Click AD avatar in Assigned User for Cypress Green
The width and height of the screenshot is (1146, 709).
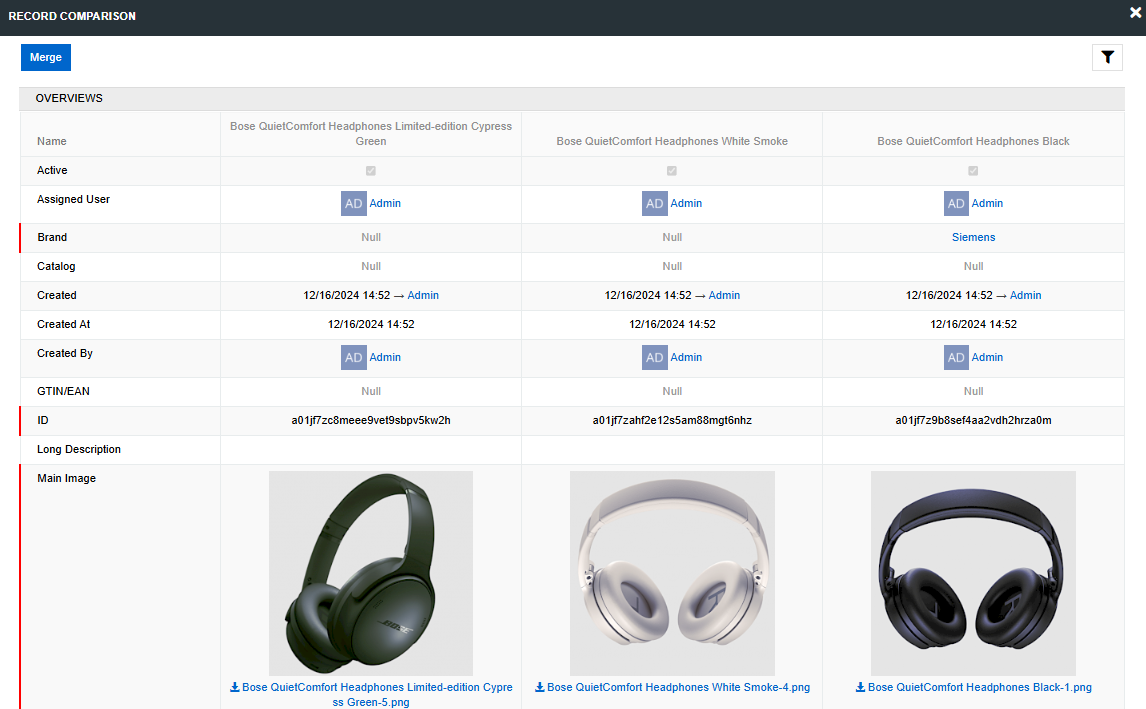[x=354, y=203]
